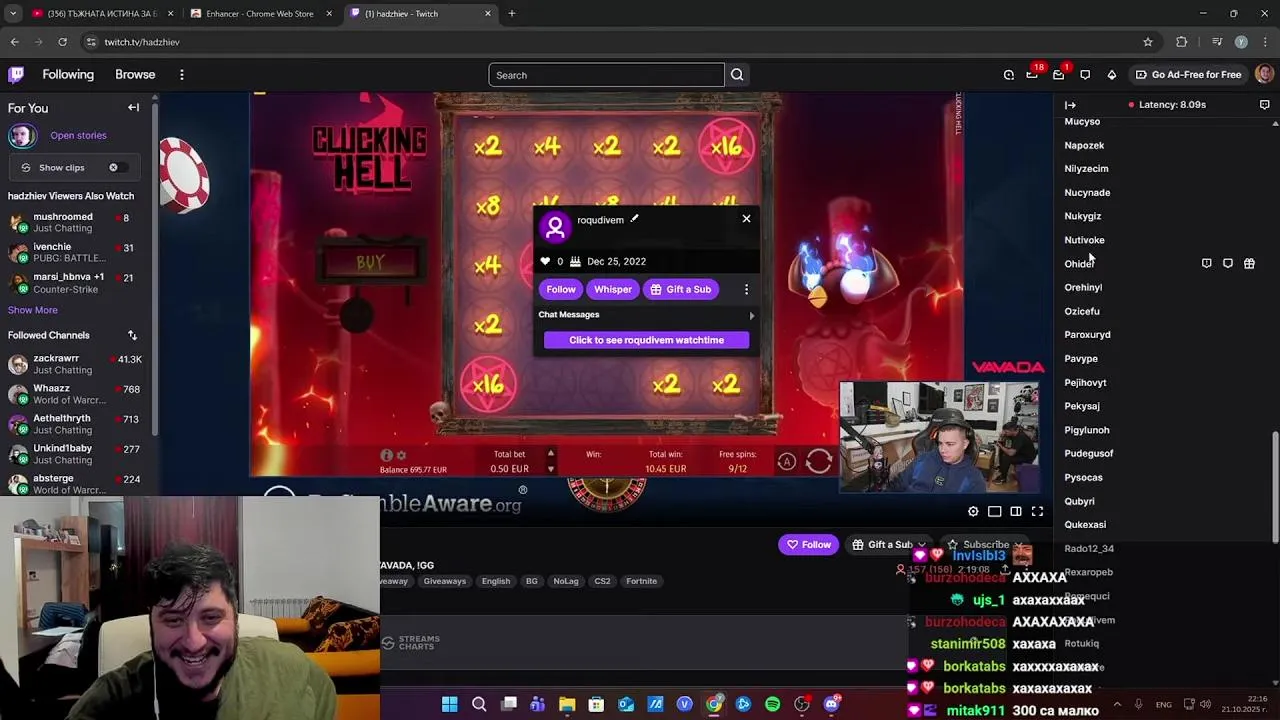Sort the Followed Channels list
This screenshot has width=1280, height=720.
(132, 335)
